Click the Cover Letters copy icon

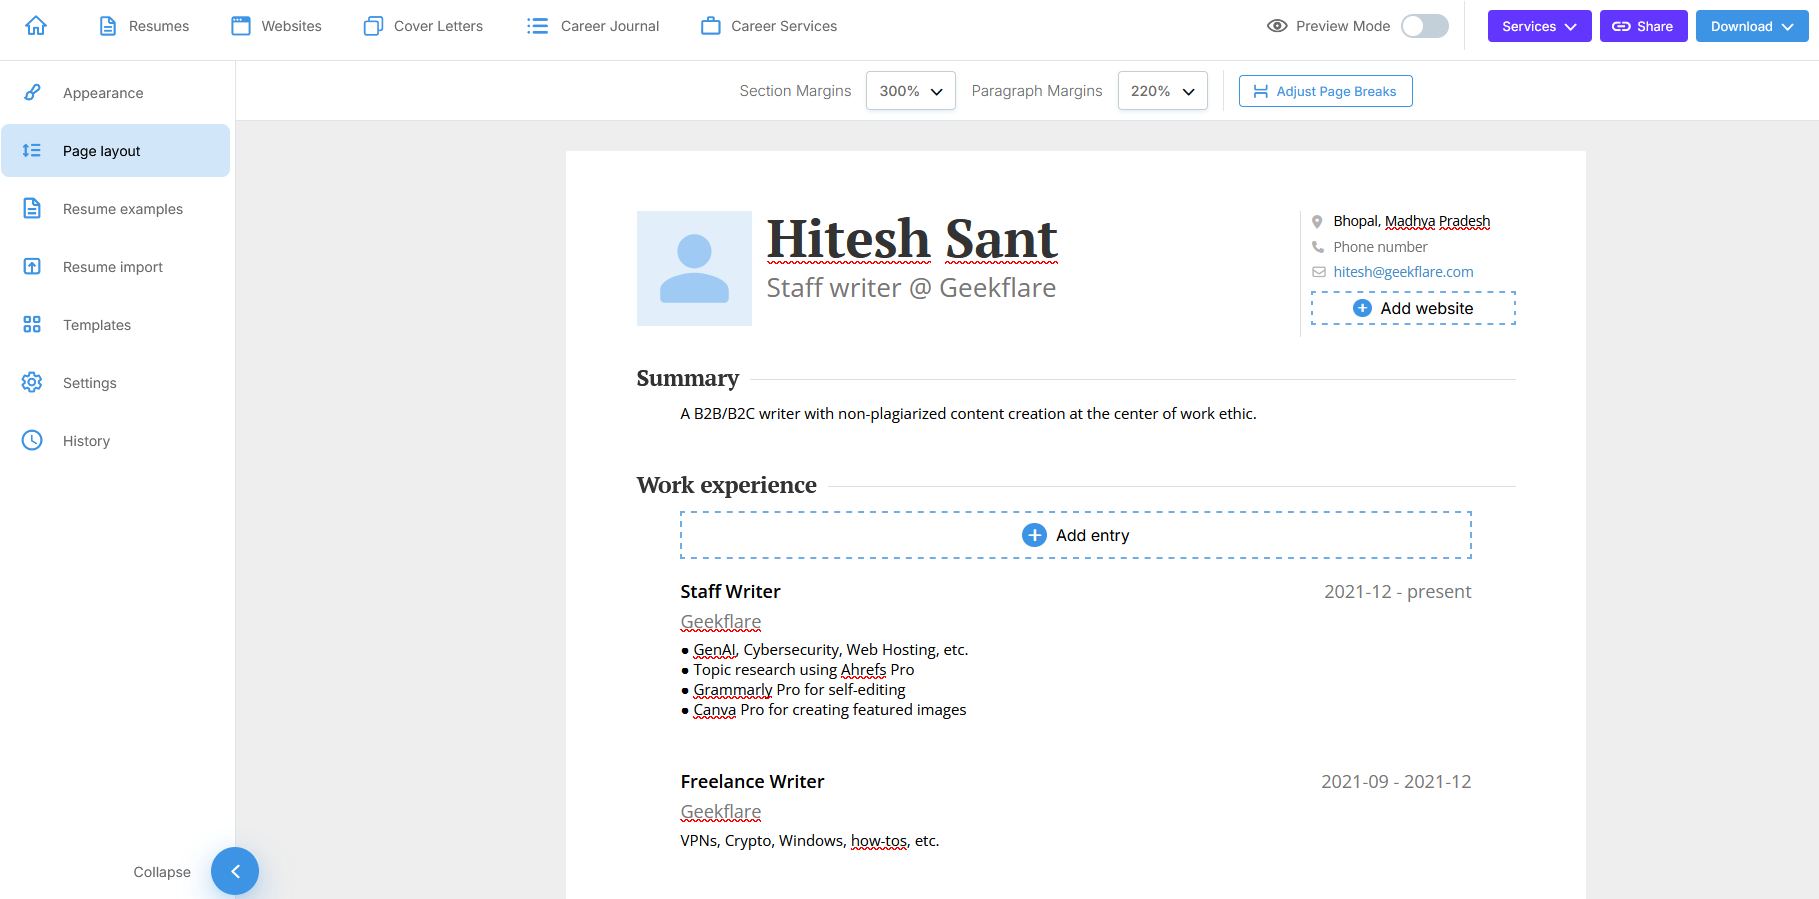pos(373,26)
